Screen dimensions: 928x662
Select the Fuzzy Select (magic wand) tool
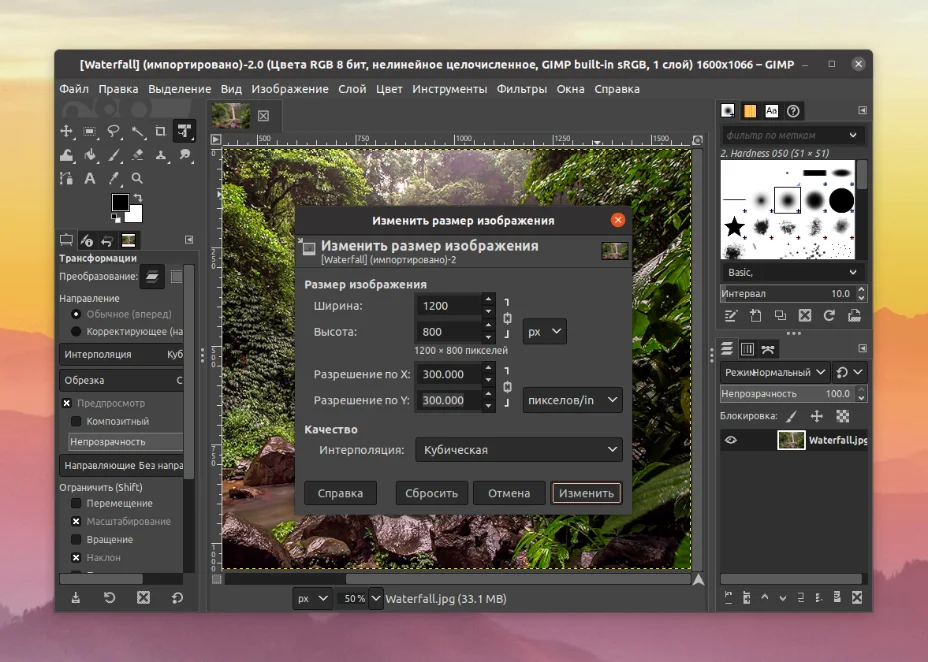click(x=140, y=131)
